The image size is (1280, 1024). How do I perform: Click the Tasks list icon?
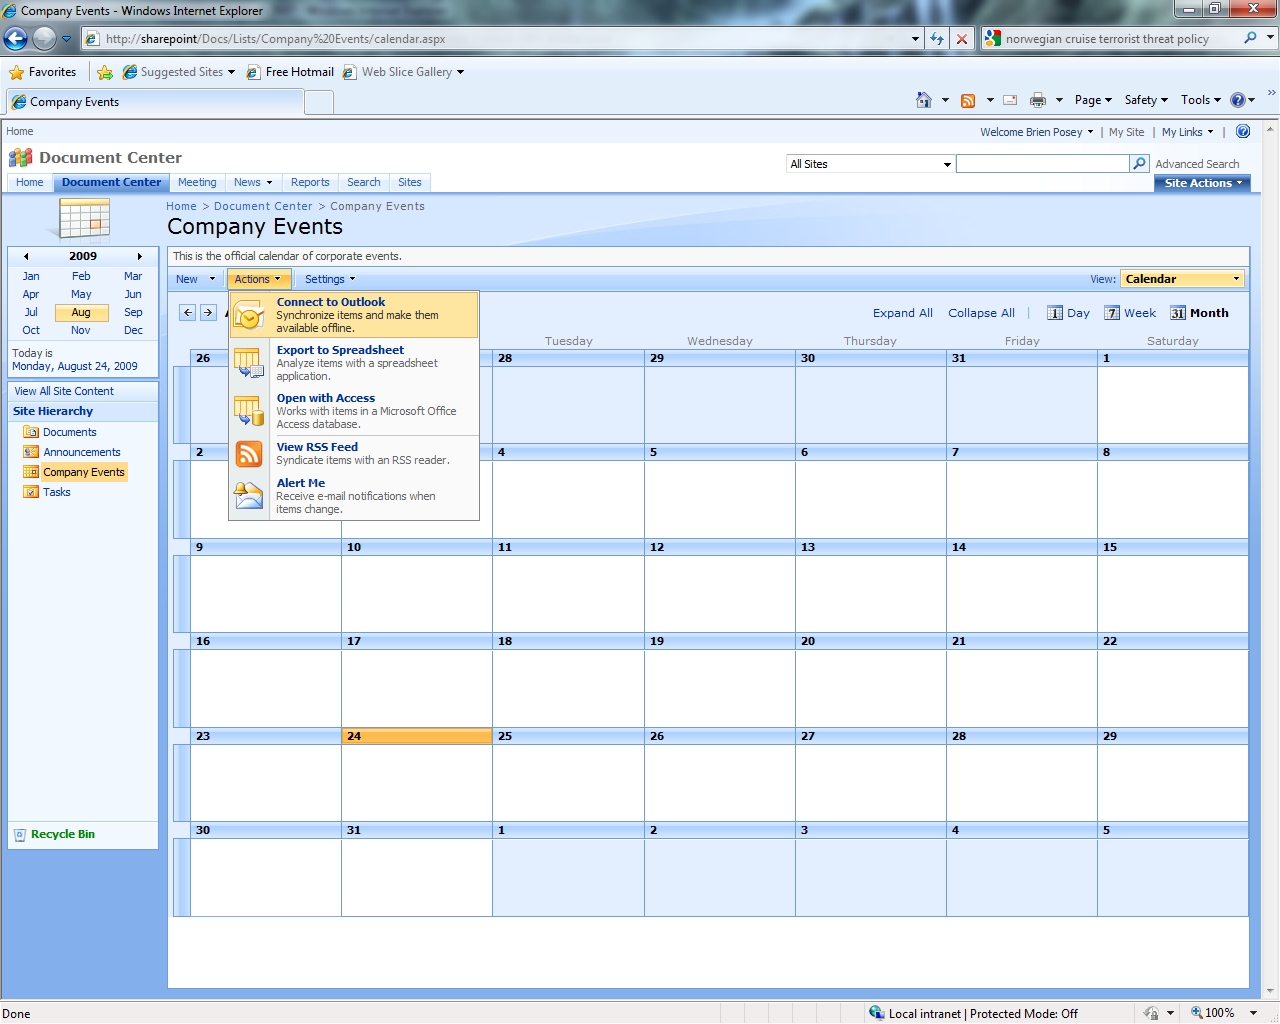[x=31, y=492]
